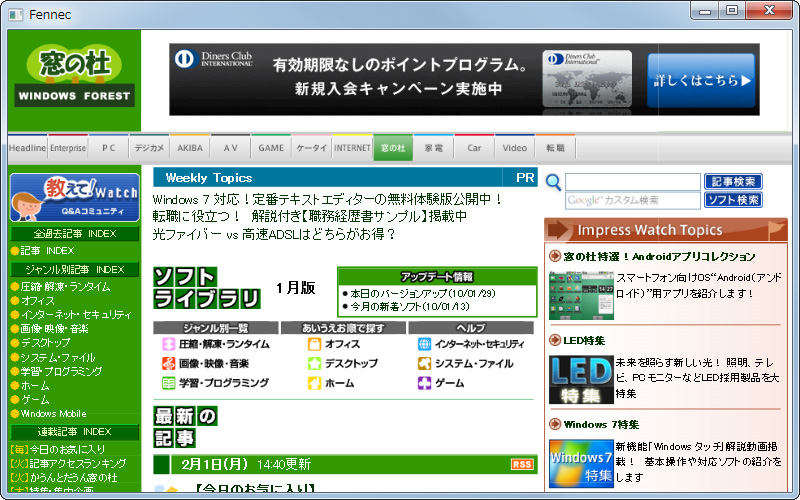The width and height of the screenshot is (800, 500).
Task: Click the ジャンル別一覧 header tab
Action: point(216,328)
